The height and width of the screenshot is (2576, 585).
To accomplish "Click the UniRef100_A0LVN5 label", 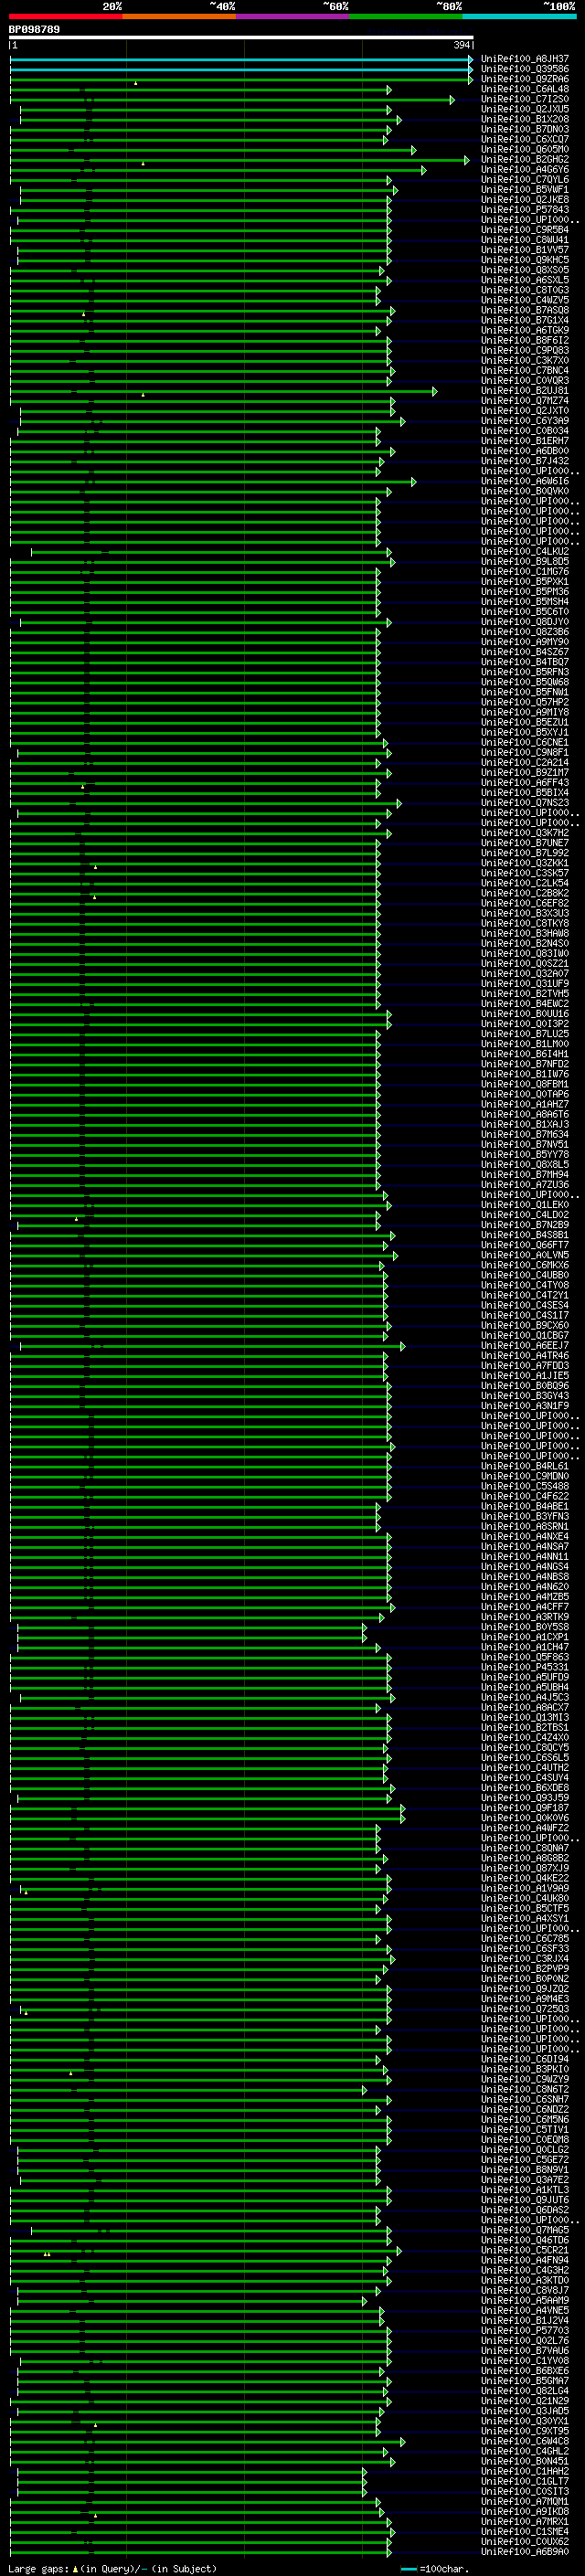I will tap(525, 1255).
